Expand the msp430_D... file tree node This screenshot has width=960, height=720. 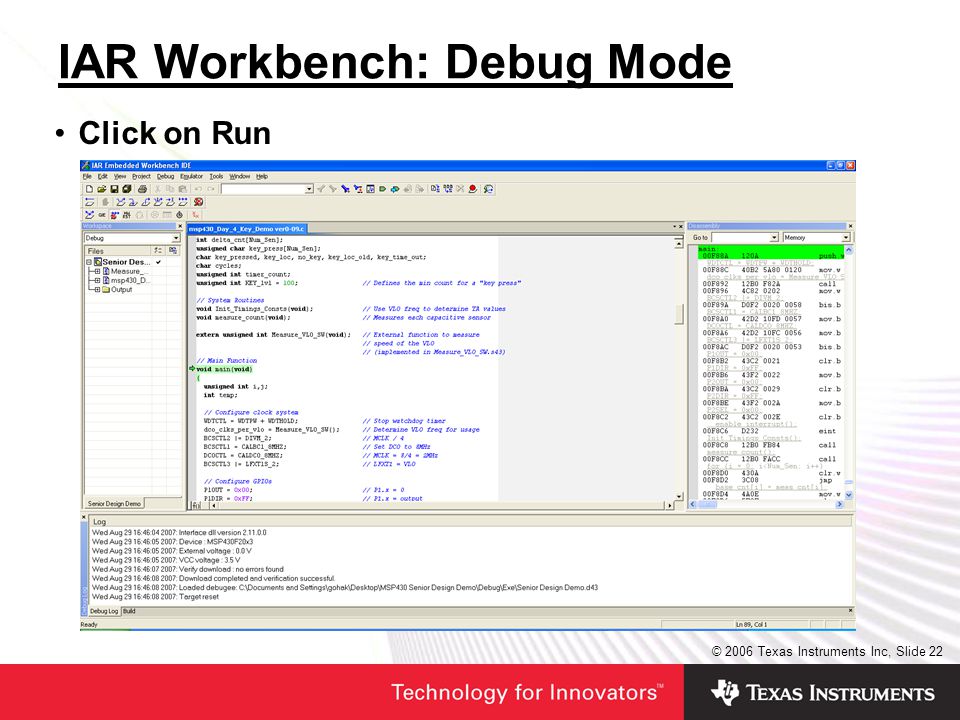97,280
